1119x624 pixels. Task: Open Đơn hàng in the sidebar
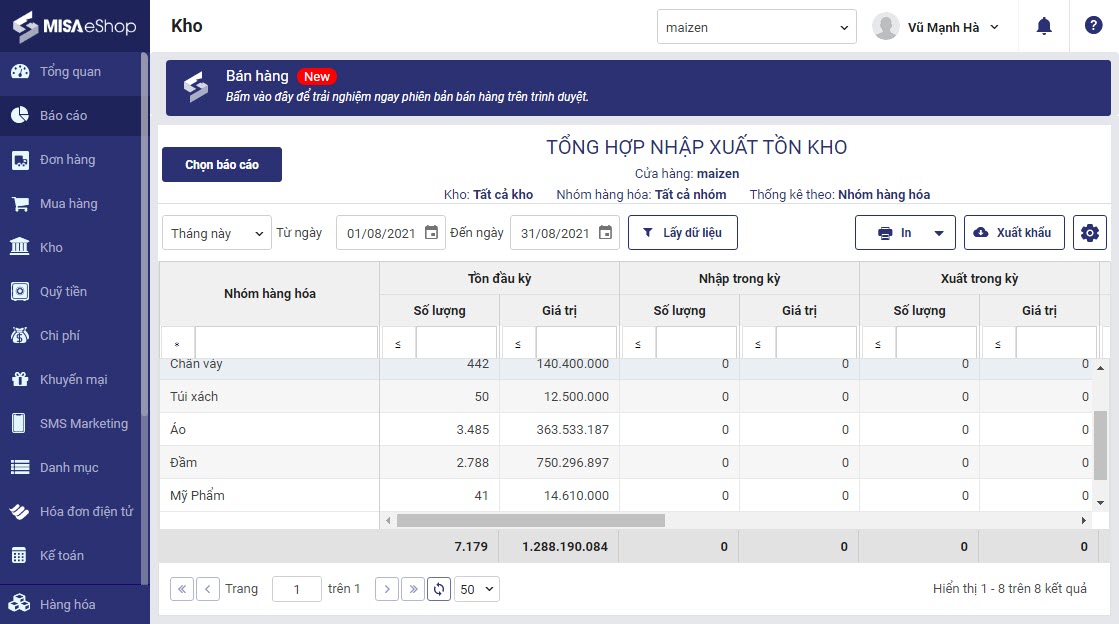tap(68, 160)
